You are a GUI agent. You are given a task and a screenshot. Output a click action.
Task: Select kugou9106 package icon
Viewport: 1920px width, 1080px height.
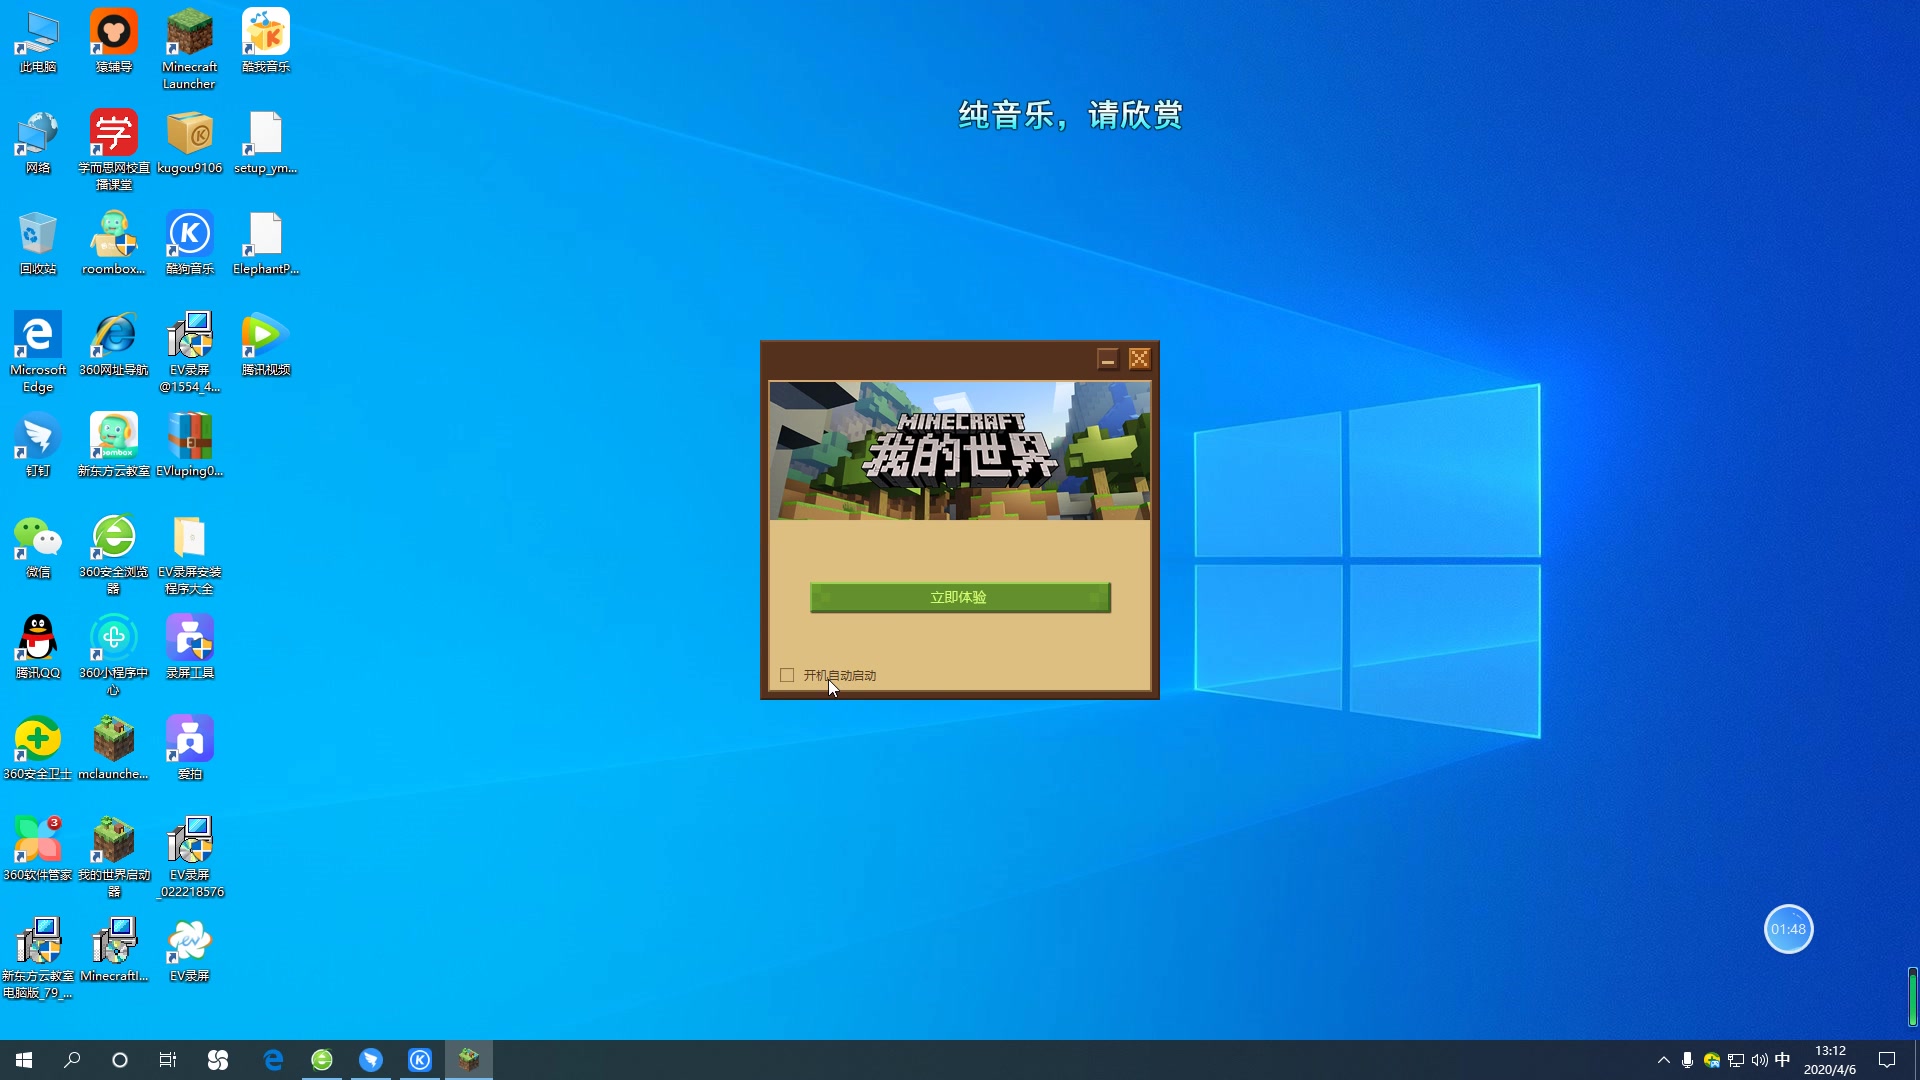coord(190,143)
